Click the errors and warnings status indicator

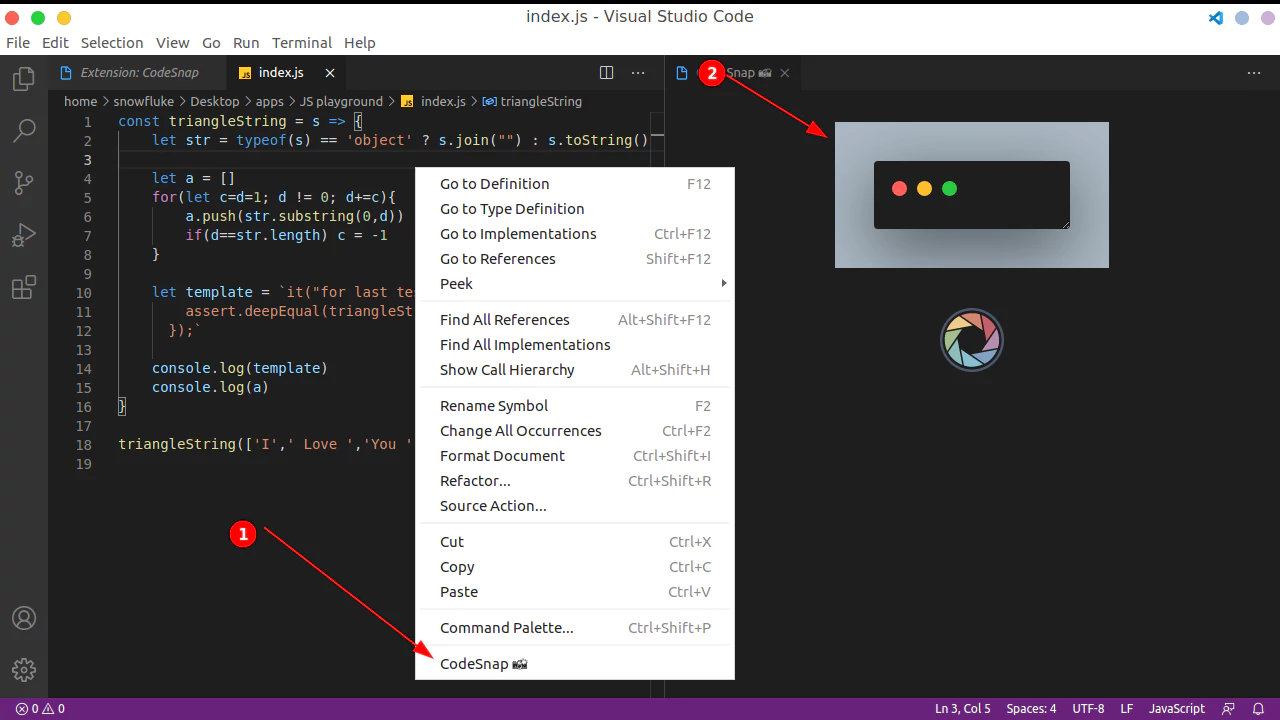coord(41,709)
